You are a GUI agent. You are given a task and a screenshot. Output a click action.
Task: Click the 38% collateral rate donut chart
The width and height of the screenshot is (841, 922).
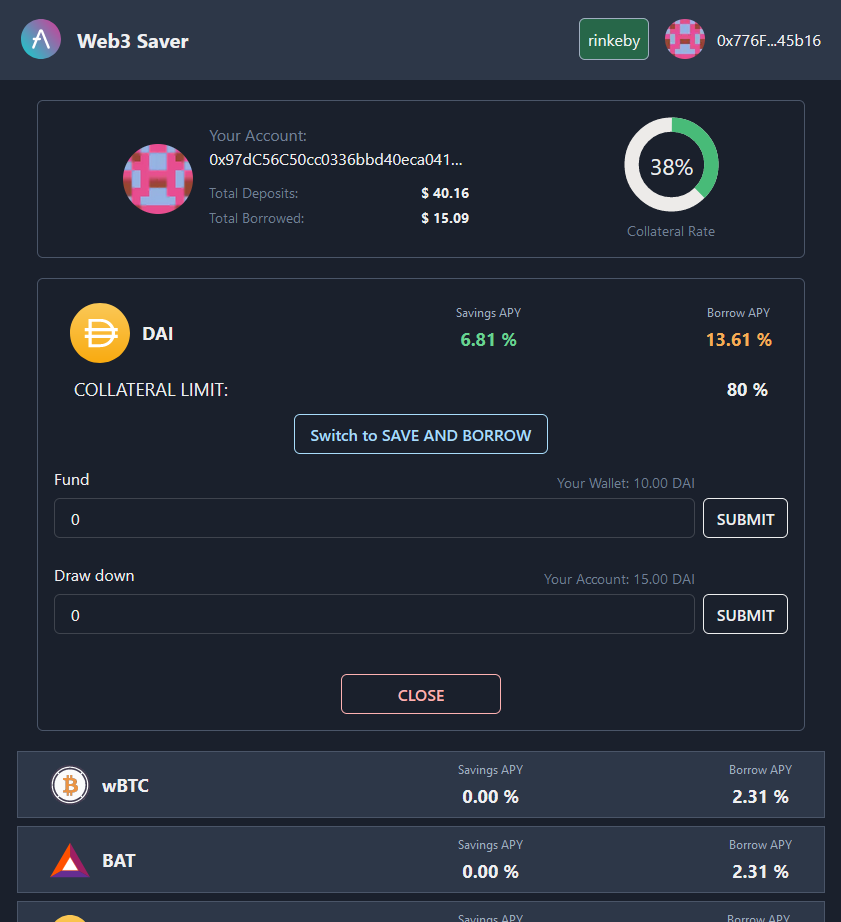tap(671, 167)
